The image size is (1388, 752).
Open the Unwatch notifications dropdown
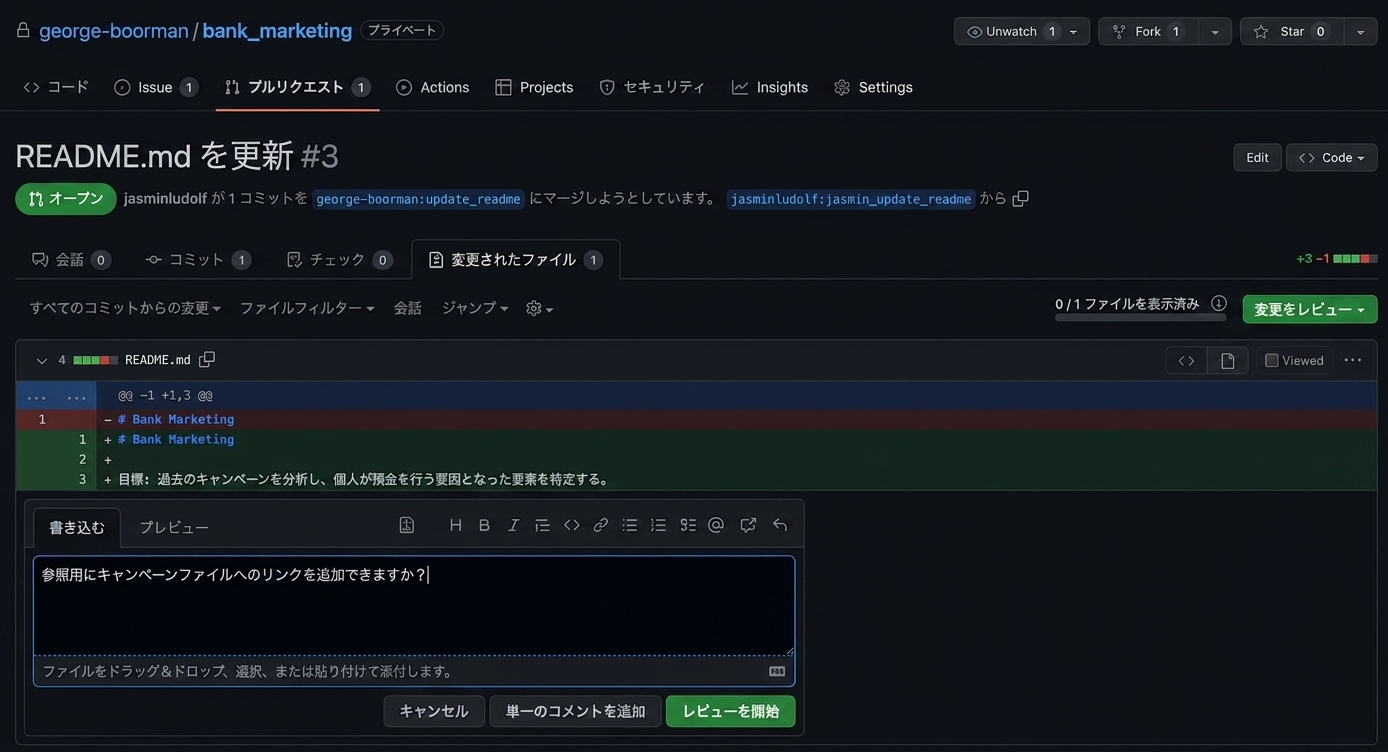1022,31
